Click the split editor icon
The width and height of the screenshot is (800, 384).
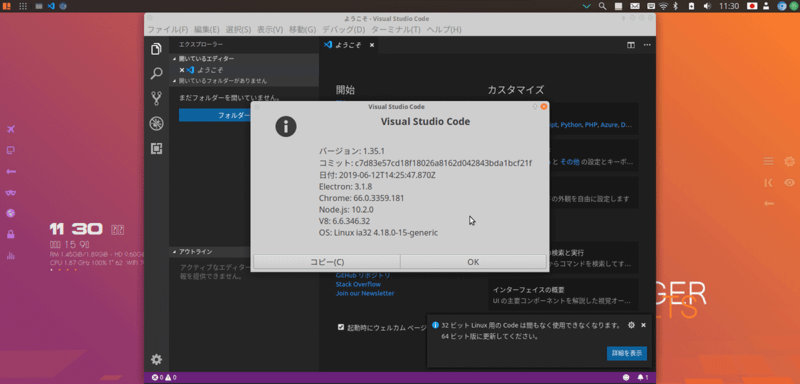coord(631,45)
